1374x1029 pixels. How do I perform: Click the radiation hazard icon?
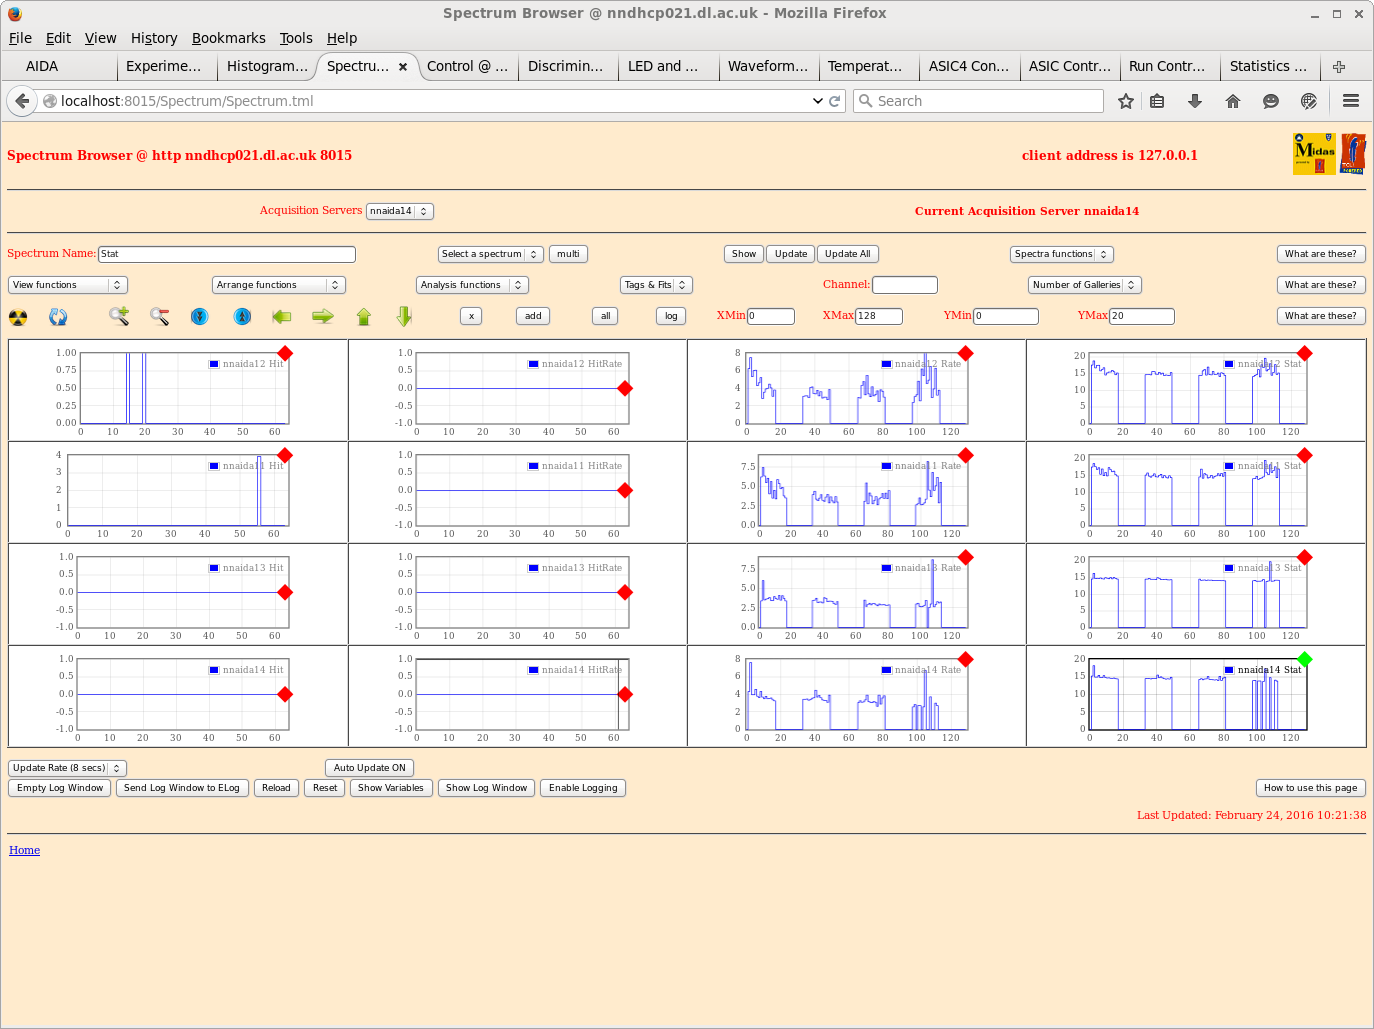[18, 317]
